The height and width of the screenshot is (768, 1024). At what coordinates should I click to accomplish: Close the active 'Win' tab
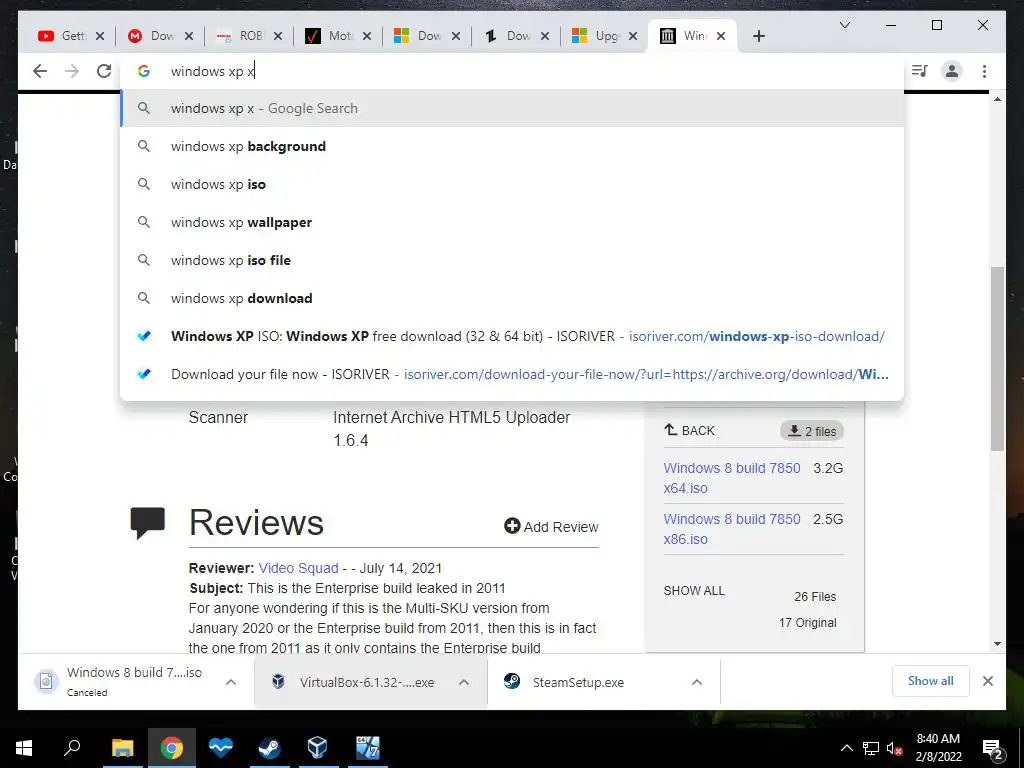(721, 36)
